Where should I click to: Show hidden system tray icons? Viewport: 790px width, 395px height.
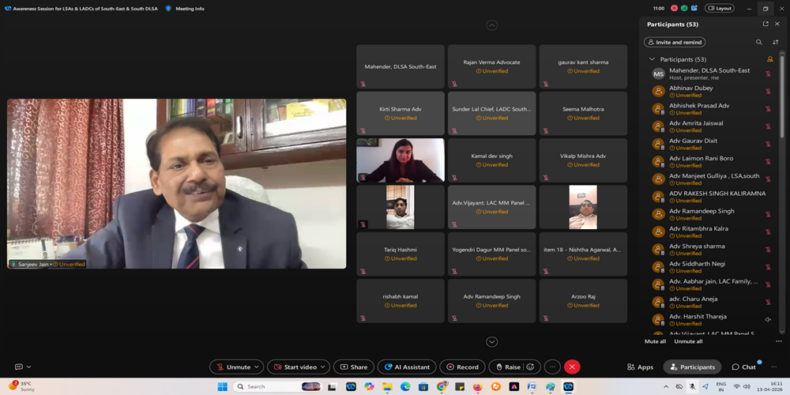tap(666, 386)
